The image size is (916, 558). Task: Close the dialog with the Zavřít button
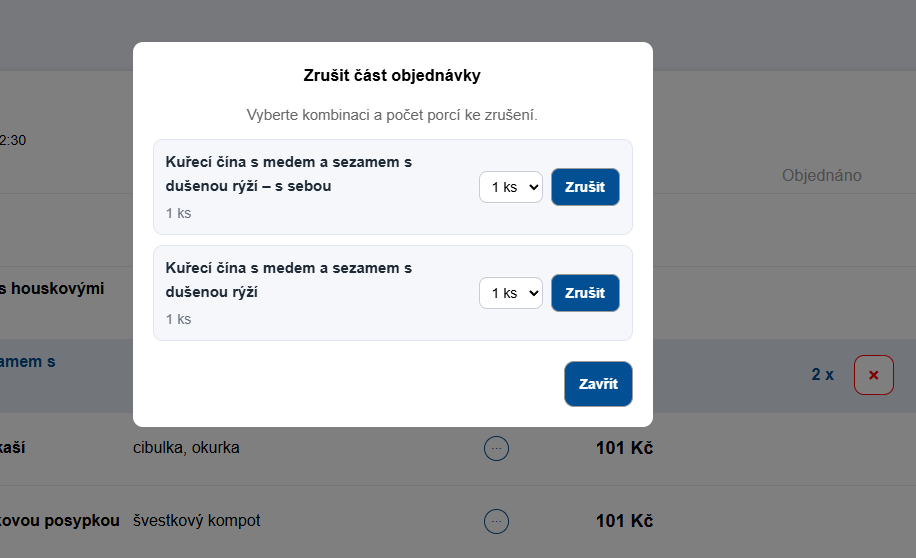598,384
